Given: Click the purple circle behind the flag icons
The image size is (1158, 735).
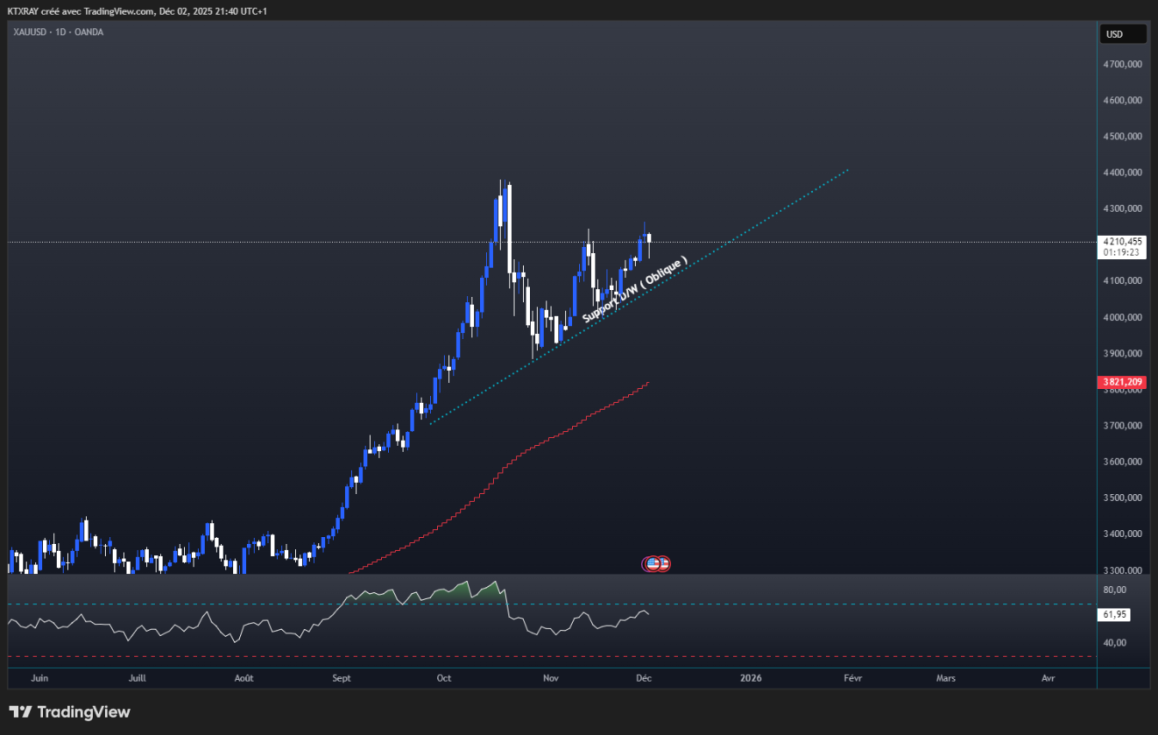Looking at the screenshot, I should [x=645, y=563].
